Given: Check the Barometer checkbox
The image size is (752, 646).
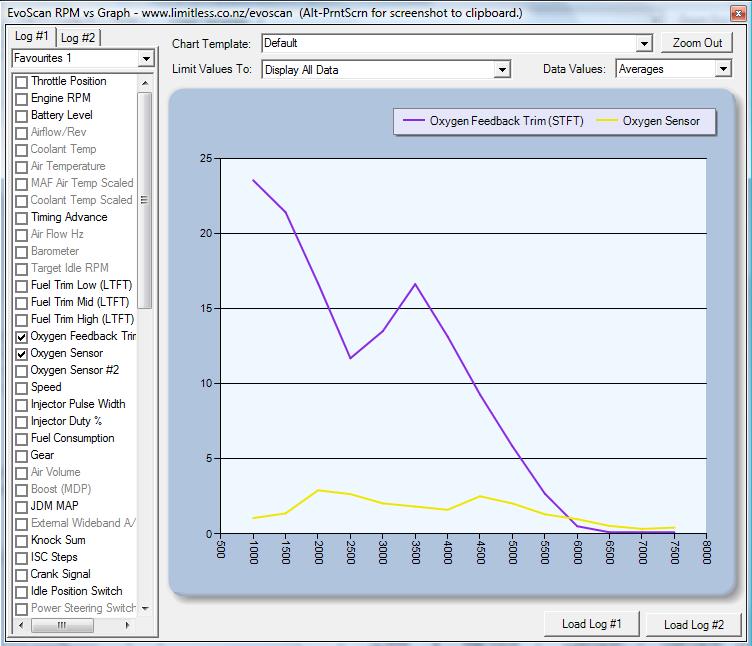Looking at the screenshot, I should (21, 252).
